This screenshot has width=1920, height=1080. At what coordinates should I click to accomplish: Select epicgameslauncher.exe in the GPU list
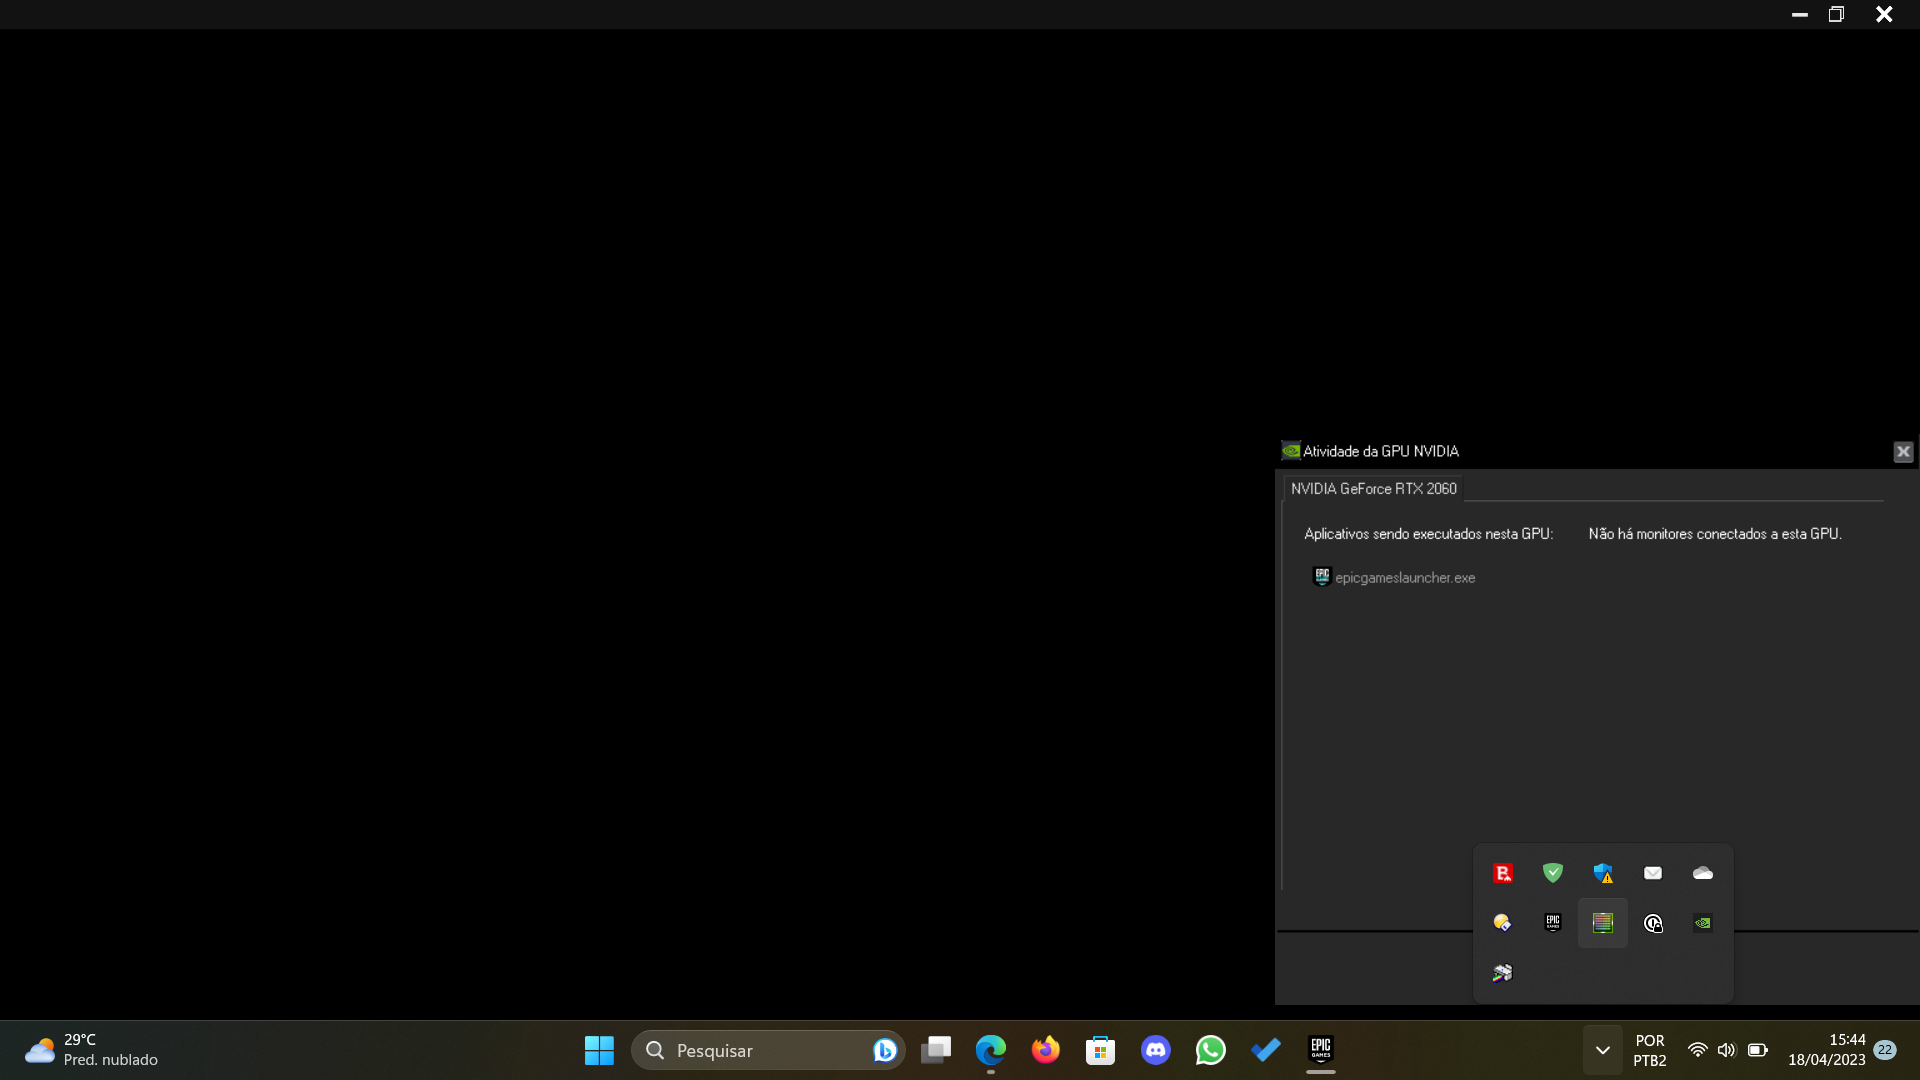1404,578
